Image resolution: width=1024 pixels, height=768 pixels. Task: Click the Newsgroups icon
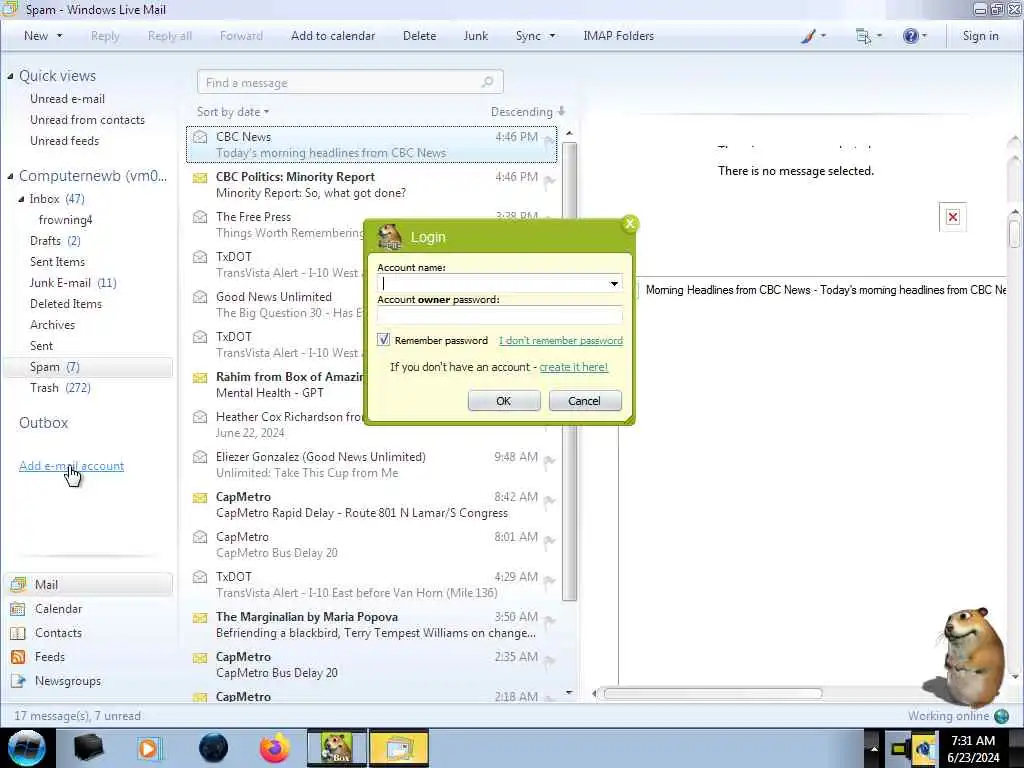point(18,681)
